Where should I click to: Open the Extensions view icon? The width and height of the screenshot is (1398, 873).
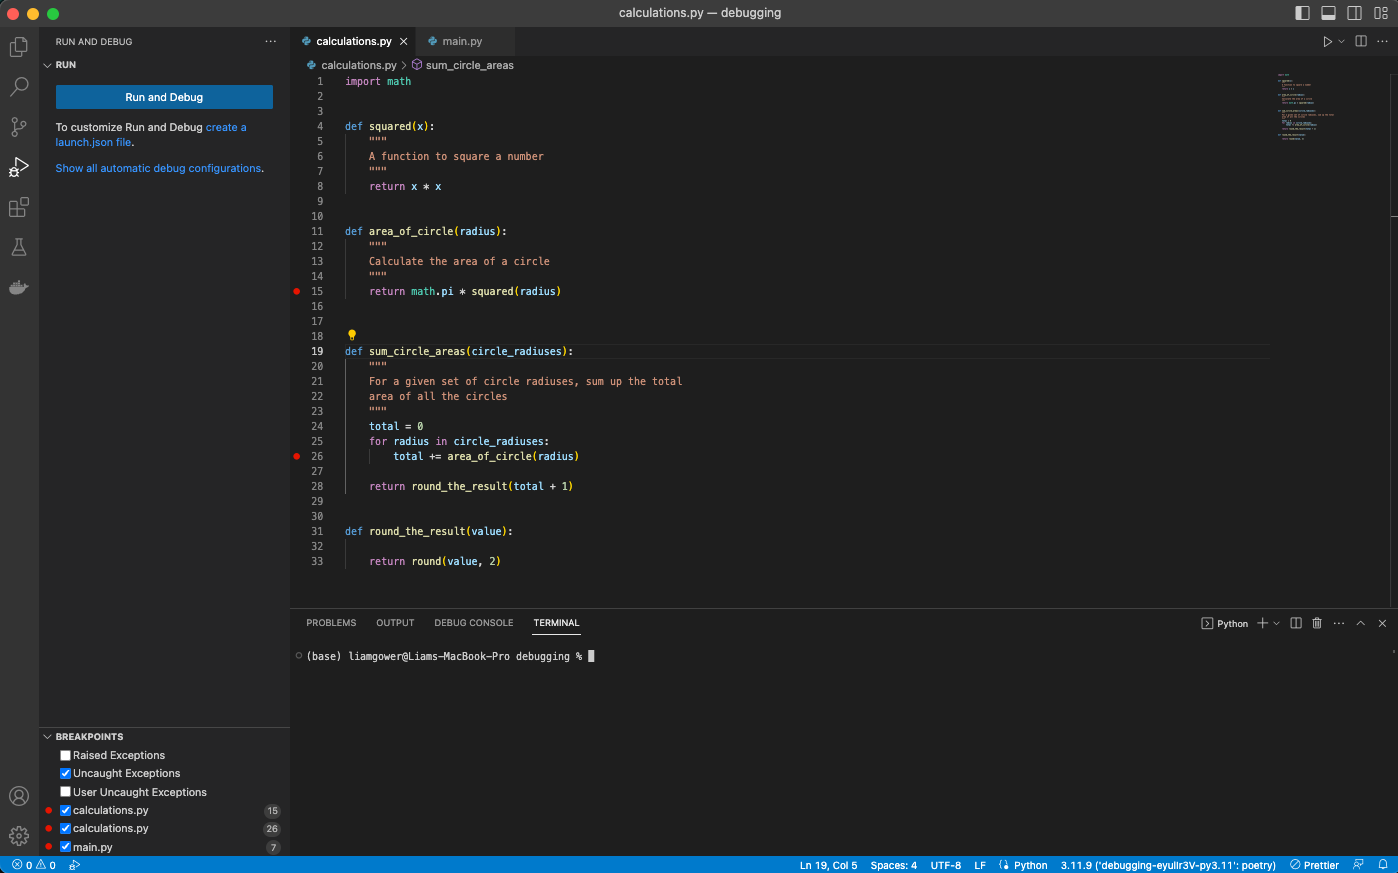(18, 207)
